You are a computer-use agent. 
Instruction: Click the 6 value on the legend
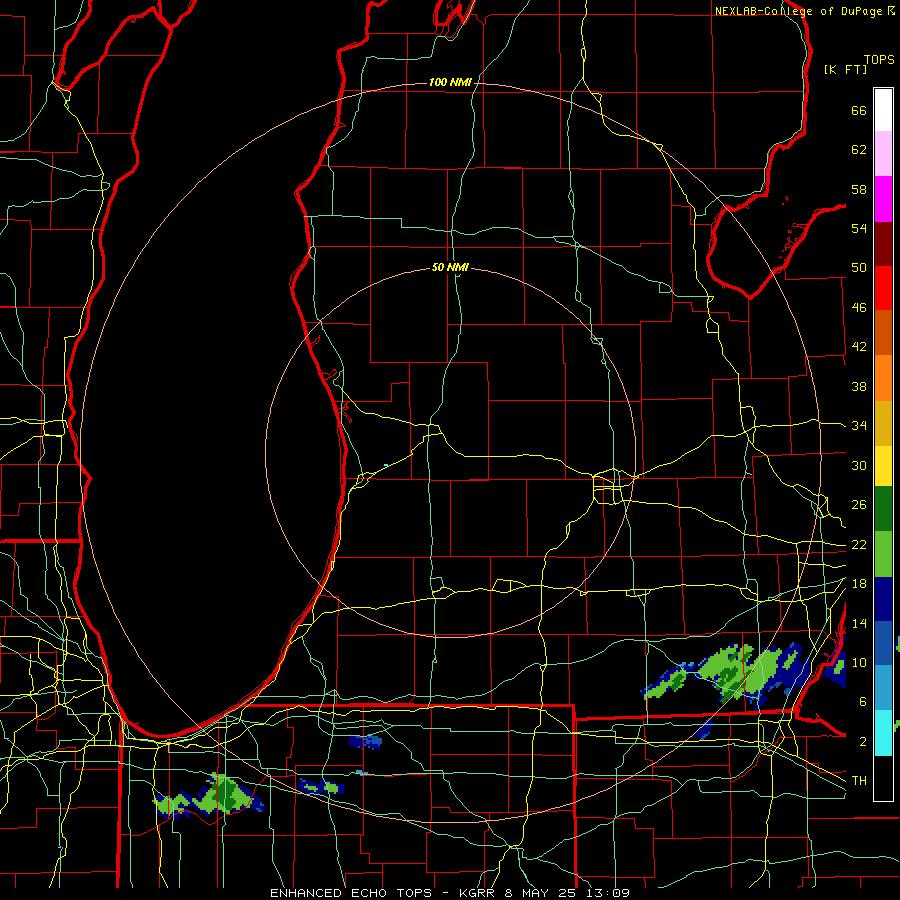862,702
